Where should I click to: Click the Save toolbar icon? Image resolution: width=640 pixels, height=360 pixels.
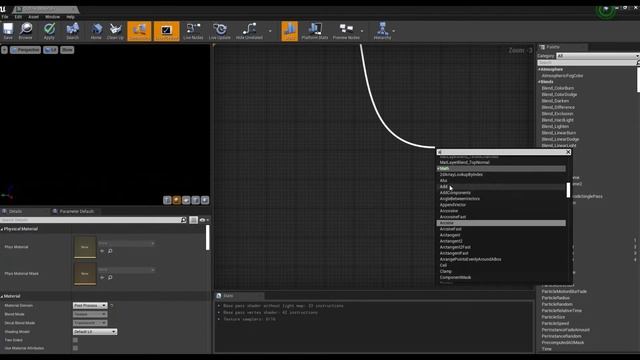(8, 31)
